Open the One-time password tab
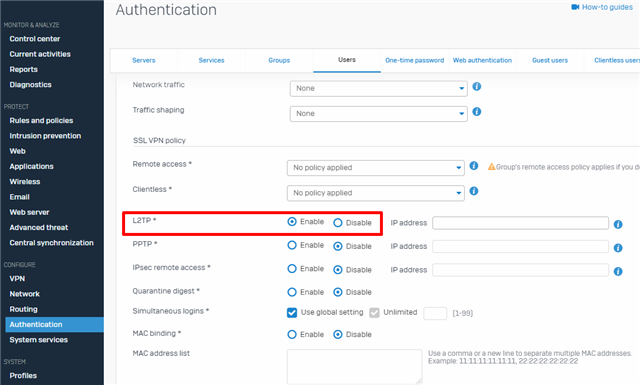The width and height of the screenshot is (640, 385). pyautogui.click(x=415, y=60)
